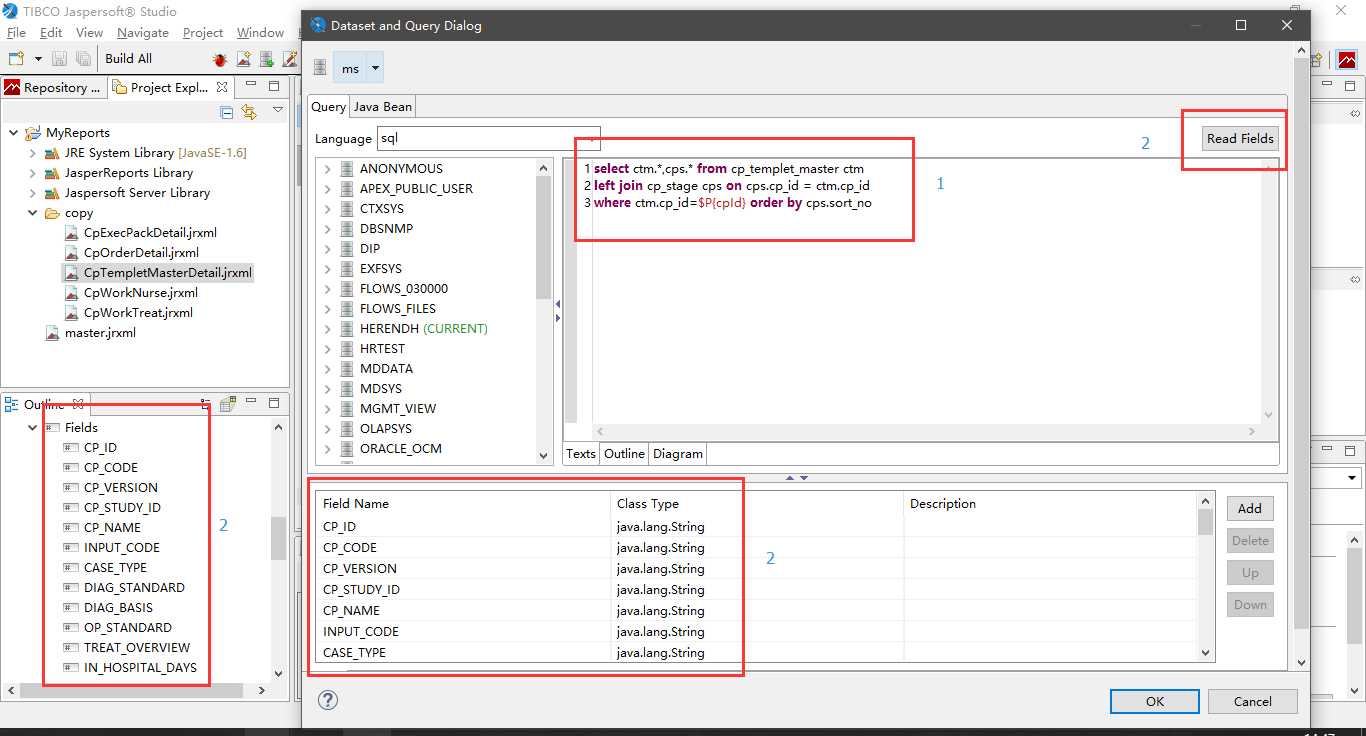Screen dimensions: 1366x736
Task: Select the Project Explorer tab
Action: coord(170,88)
